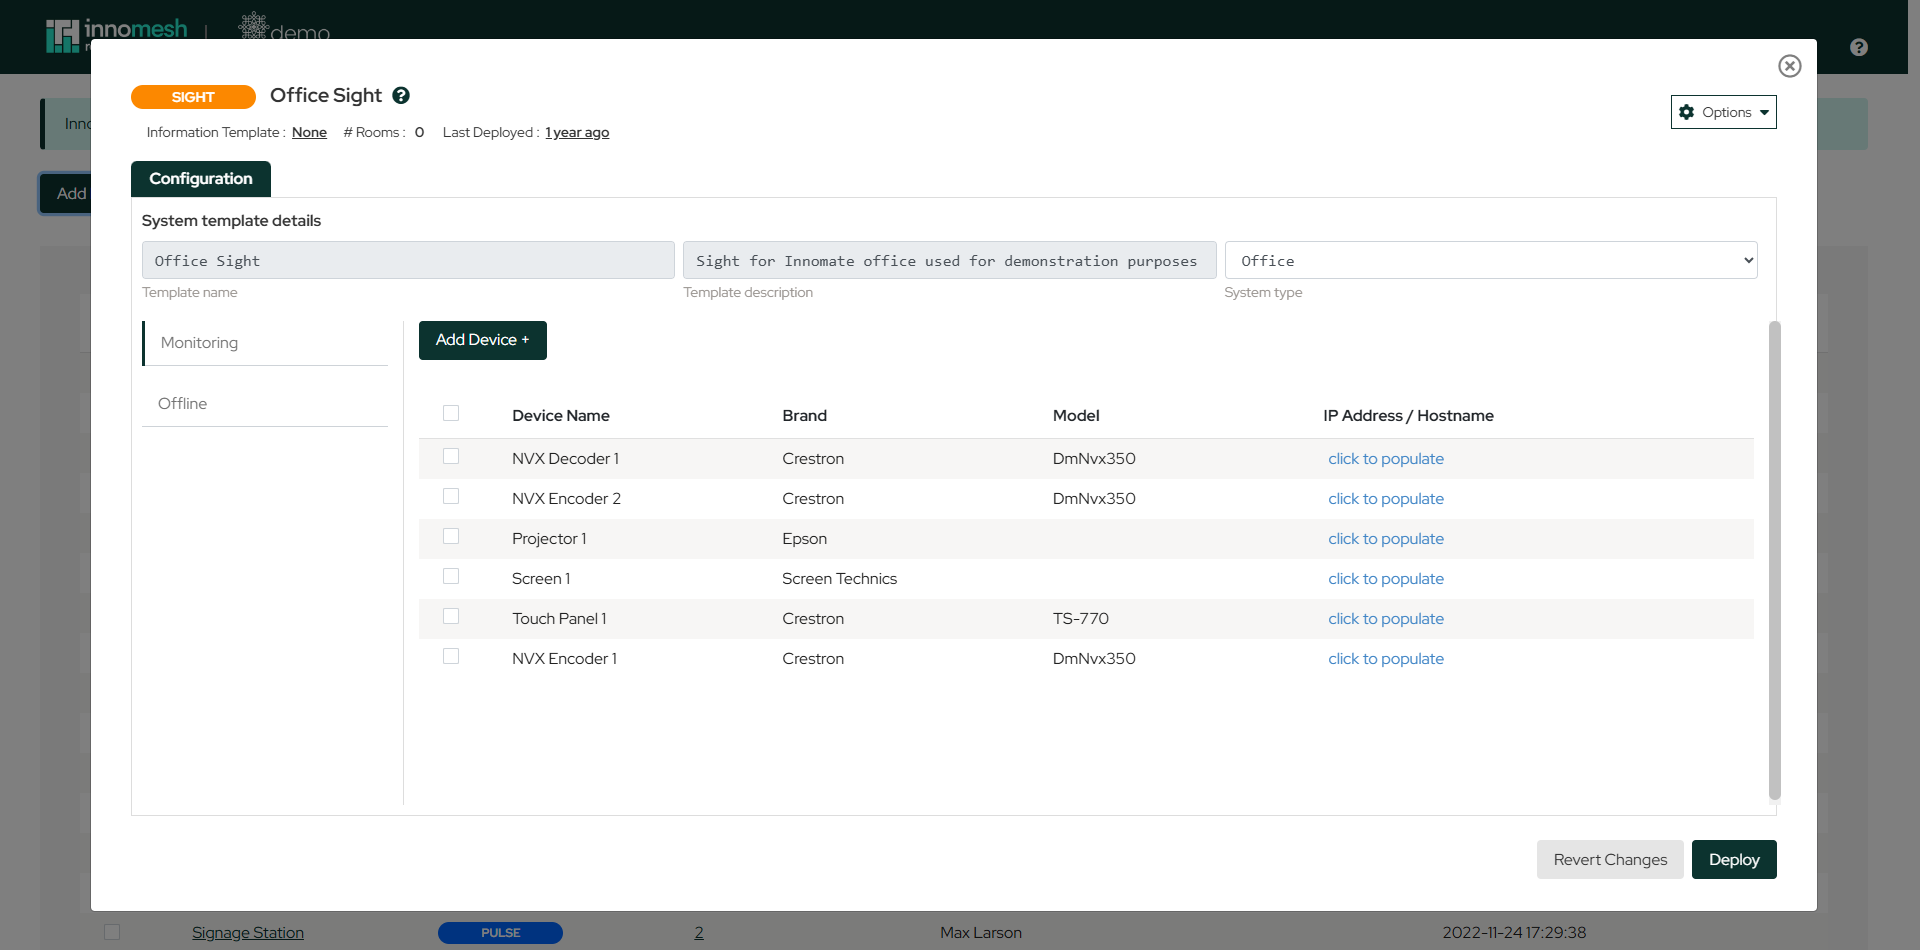Click the Deploy button

1734,860
